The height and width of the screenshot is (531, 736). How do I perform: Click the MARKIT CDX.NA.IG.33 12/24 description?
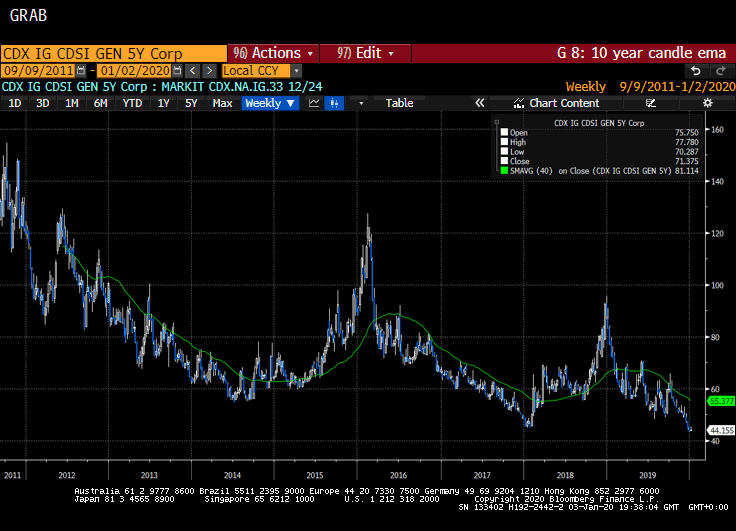(x=242, y=87)
